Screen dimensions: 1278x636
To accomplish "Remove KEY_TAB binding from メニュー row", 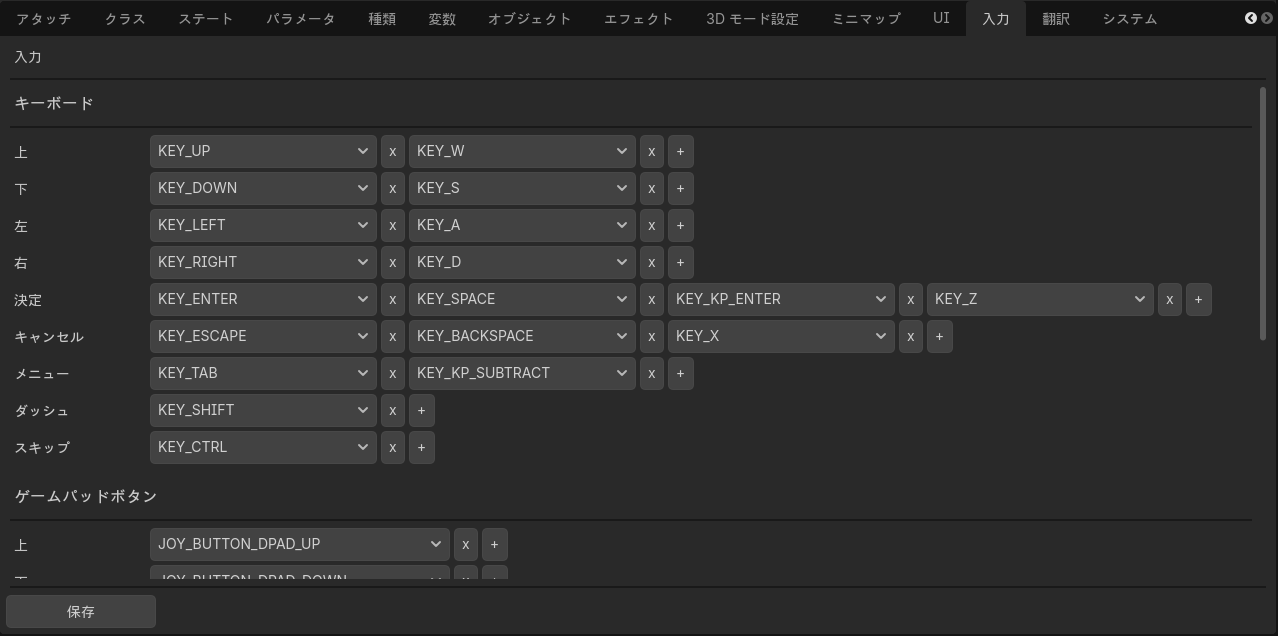I will click(393, 373).
